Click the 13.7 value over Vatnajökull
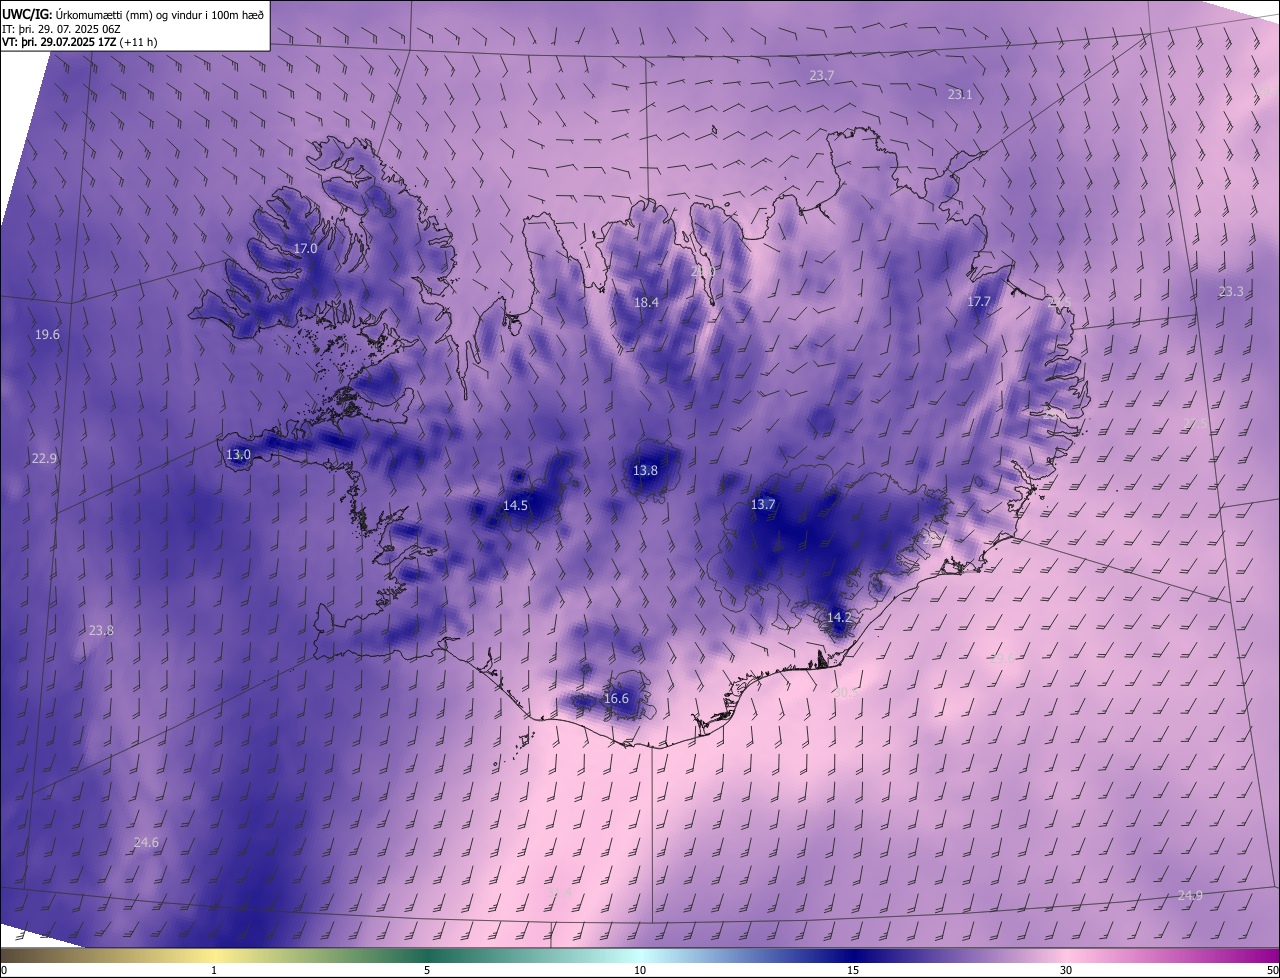This screenshot has width=1280, height=978. pyautogui.click(x=763, y=504)
